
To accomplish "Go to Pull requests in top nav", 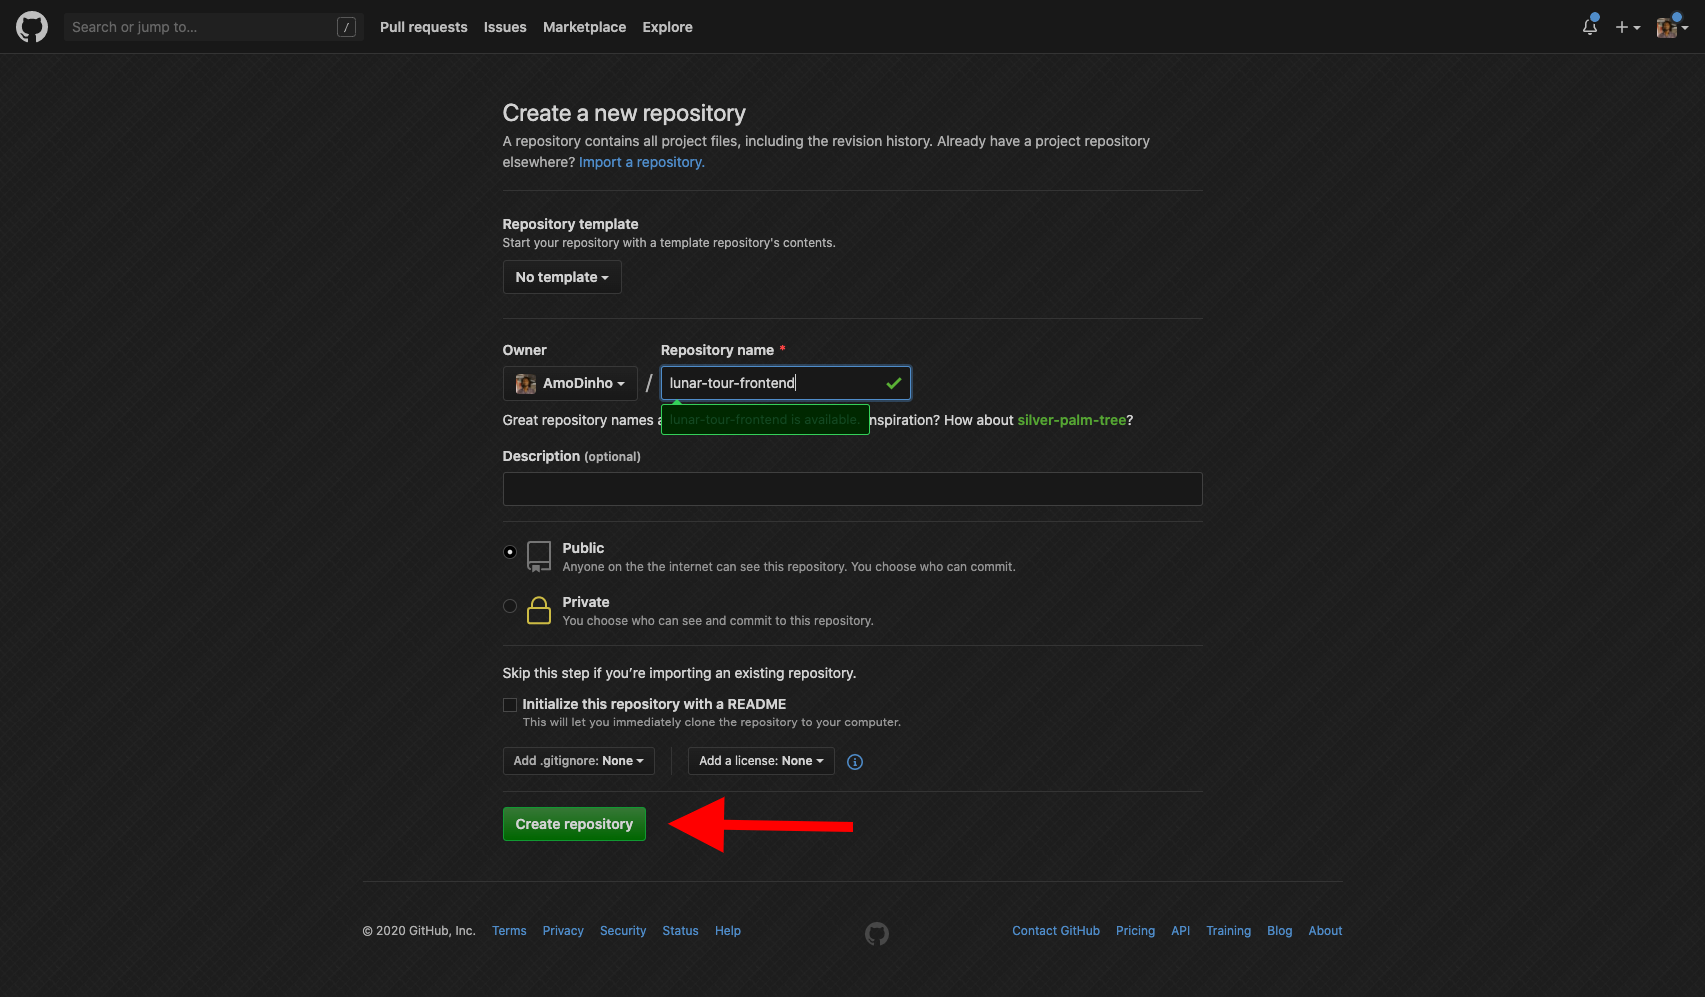I will pyautogui.click(x=424, y=27).
